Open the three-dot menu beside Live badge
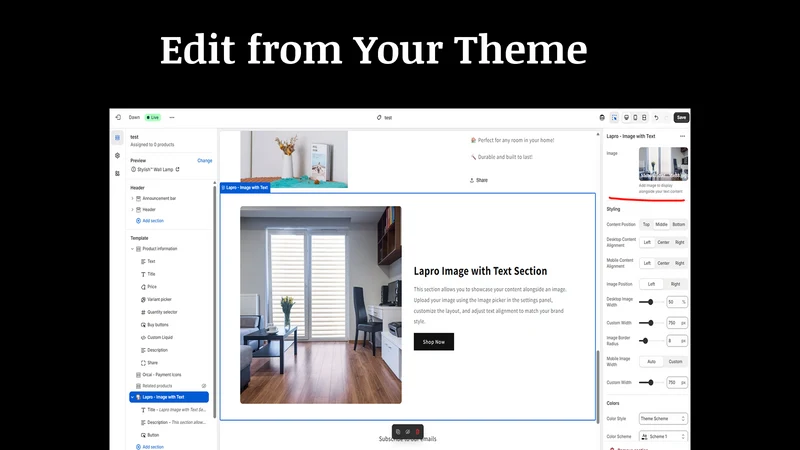The width and height of the screenshot is (800, 450). [x=172, y=117]
